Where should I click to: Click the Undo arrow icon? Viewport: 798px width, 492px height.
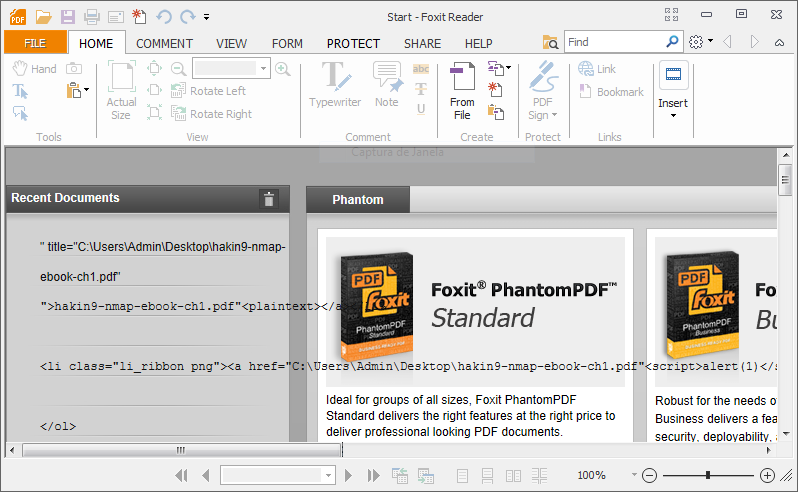point(163,17)
